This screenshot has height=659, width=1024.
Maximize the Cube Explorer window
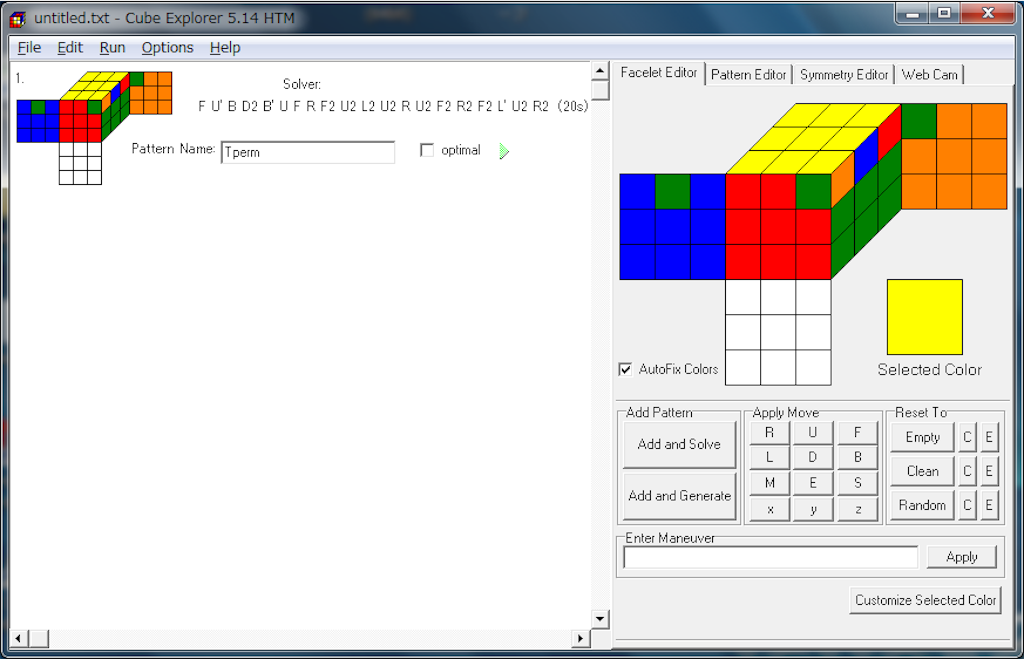coord(944,12)
